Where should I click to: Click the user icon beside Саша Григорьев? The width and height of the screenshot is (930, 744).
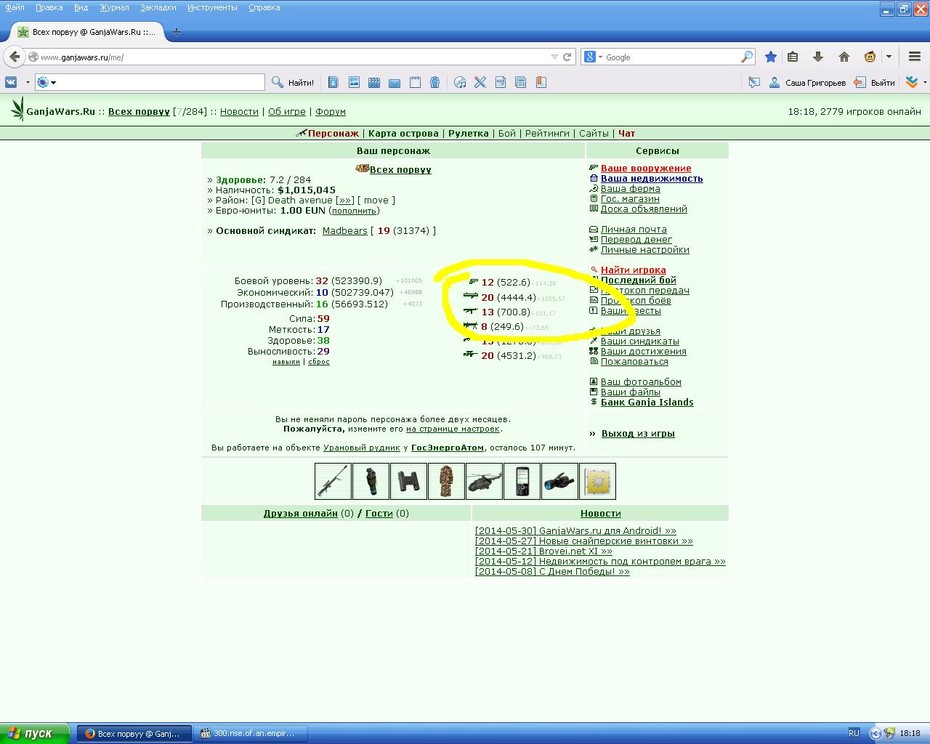774,82
